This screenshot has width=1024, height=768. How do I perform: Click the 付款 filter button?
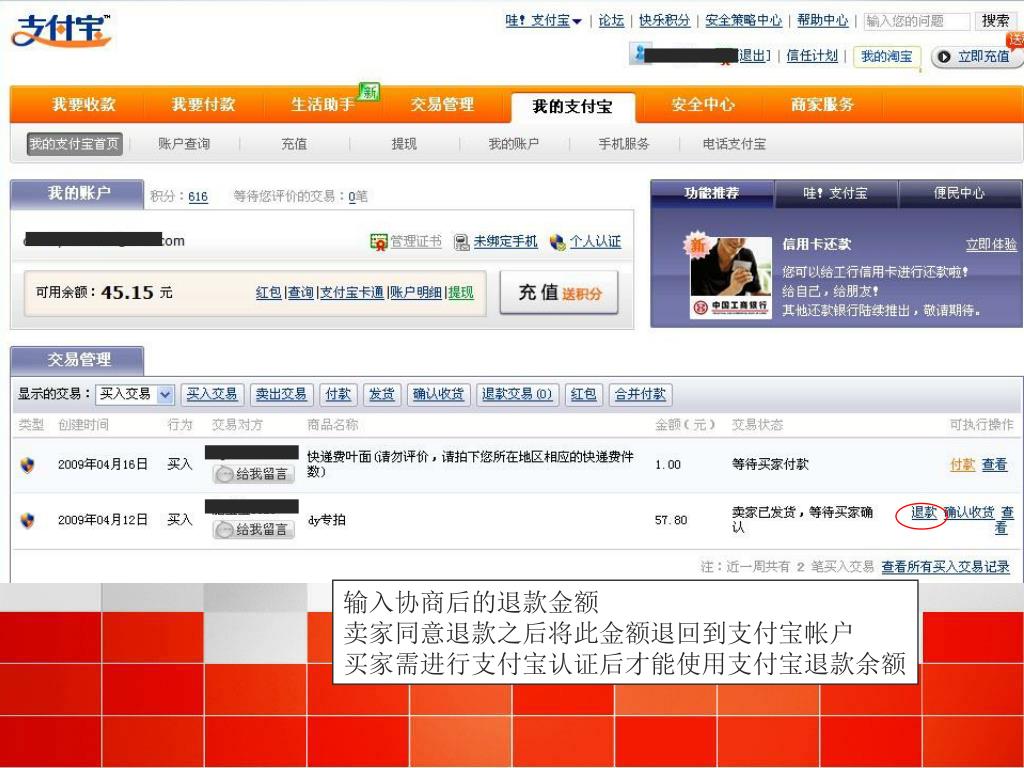pyautogui.click(x=338, y=394)
